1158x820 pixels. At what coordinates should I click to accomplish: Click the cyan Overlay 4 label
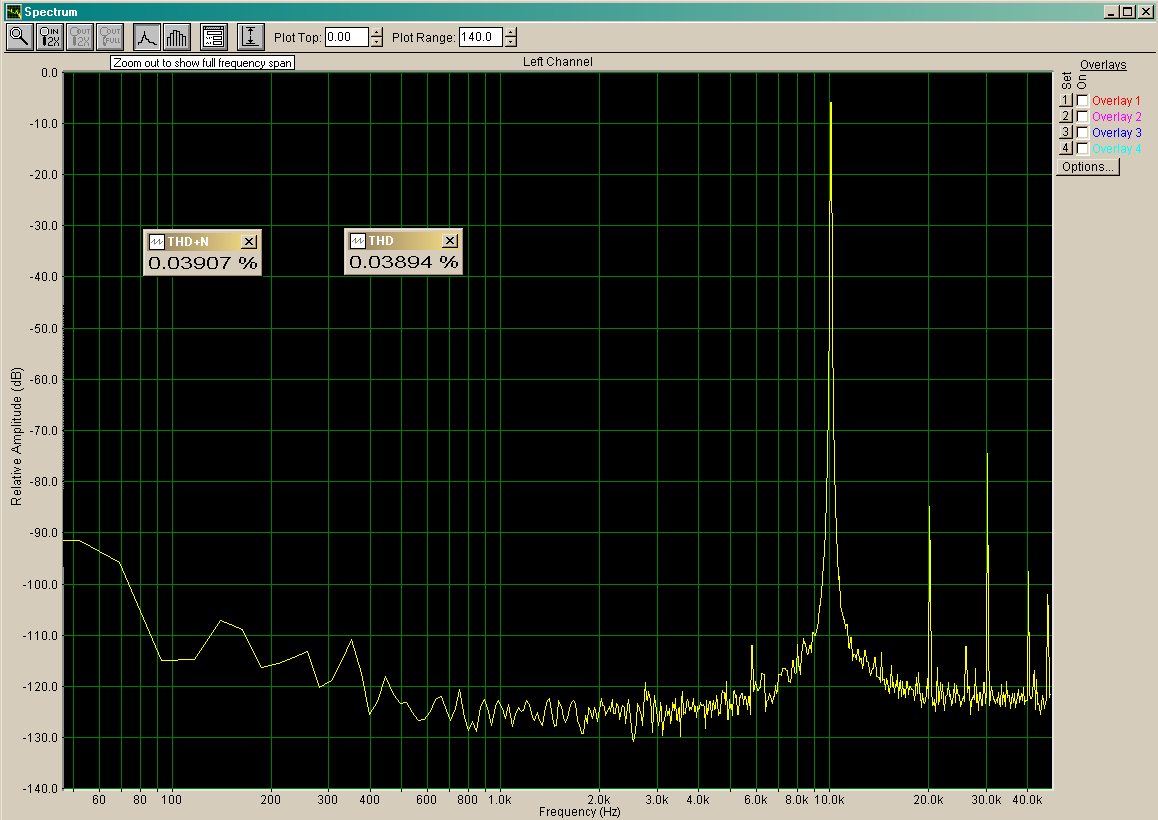point(1117,148)
